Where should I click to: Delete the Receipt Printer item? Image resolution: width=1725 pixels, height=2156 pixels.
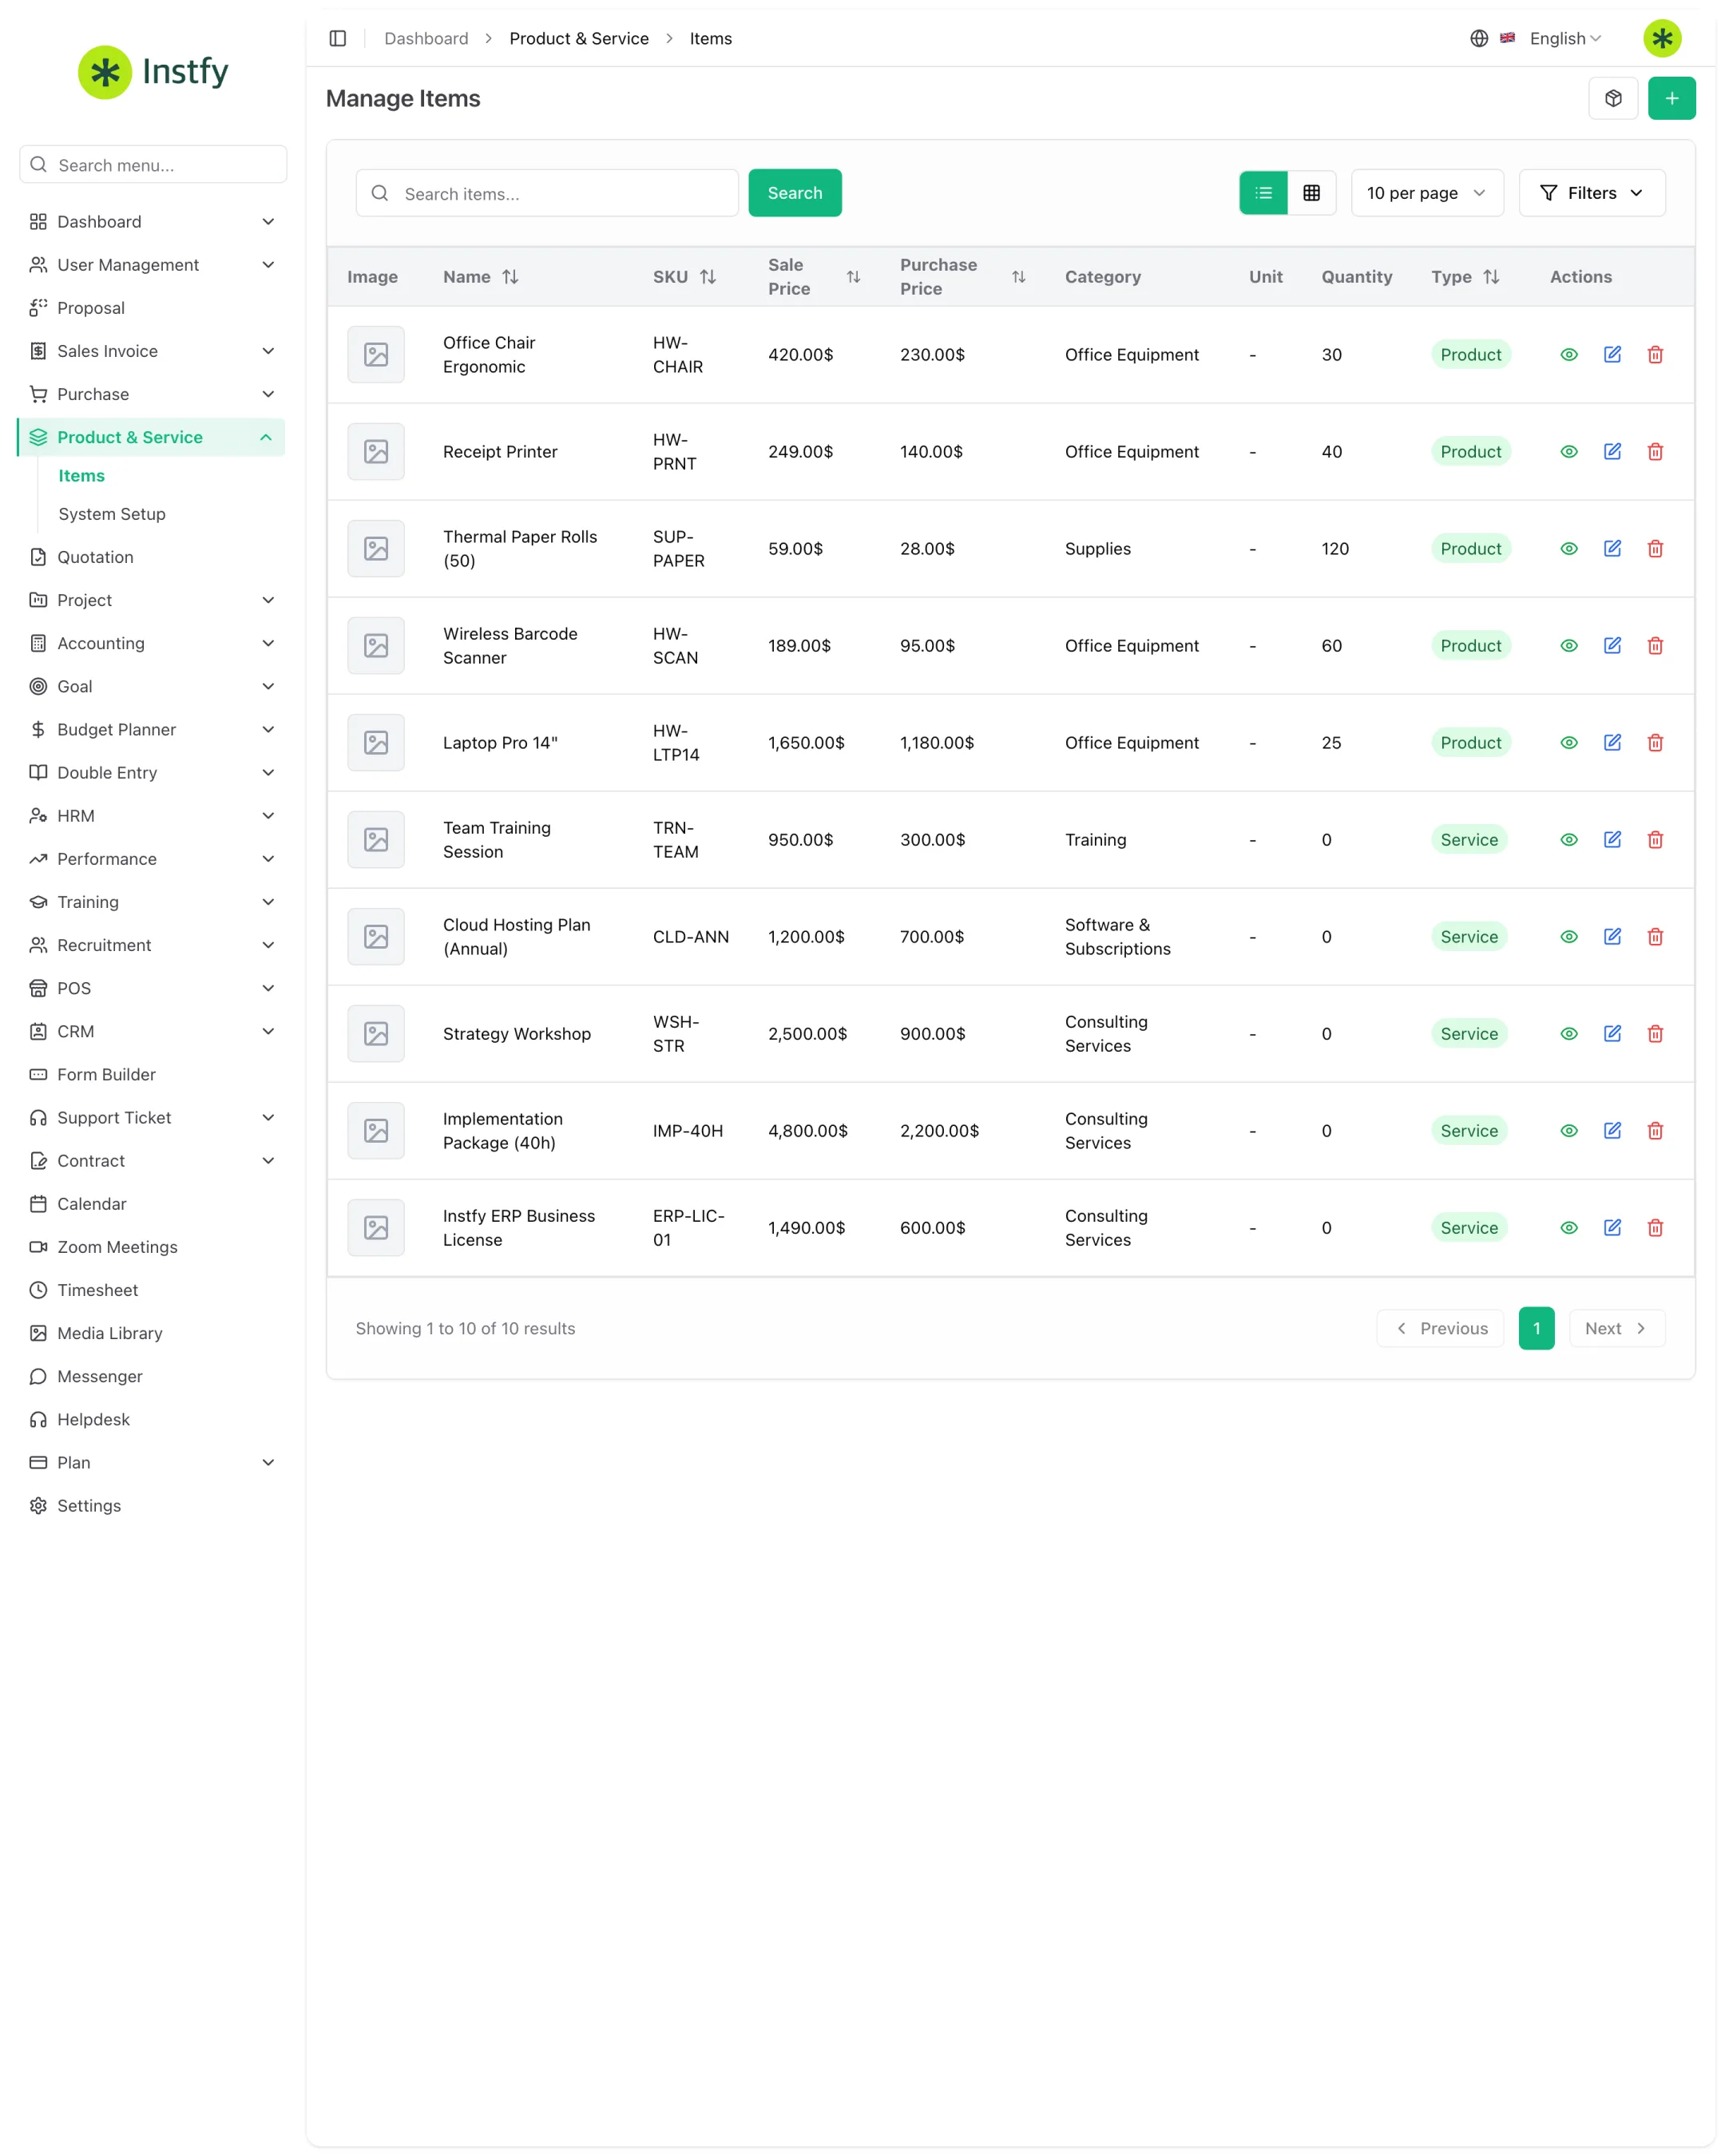[1655, 451]
